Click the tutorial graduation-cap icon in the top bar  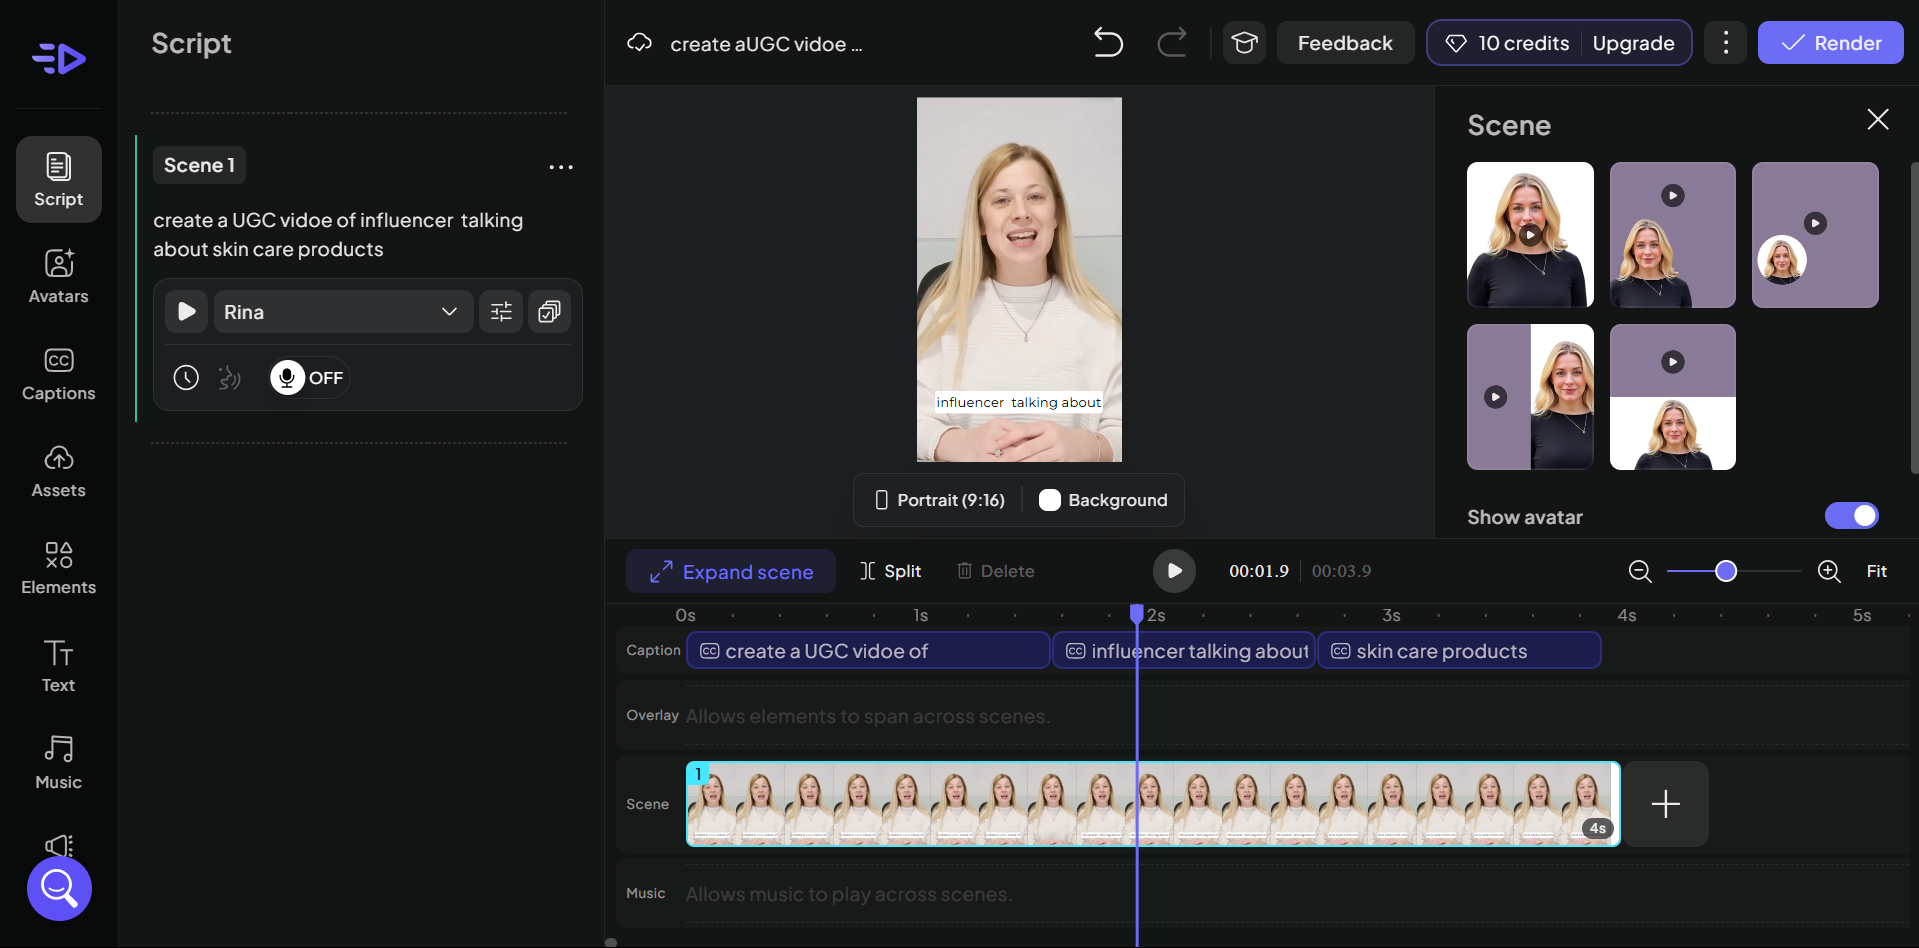[x=1243, y=42]
